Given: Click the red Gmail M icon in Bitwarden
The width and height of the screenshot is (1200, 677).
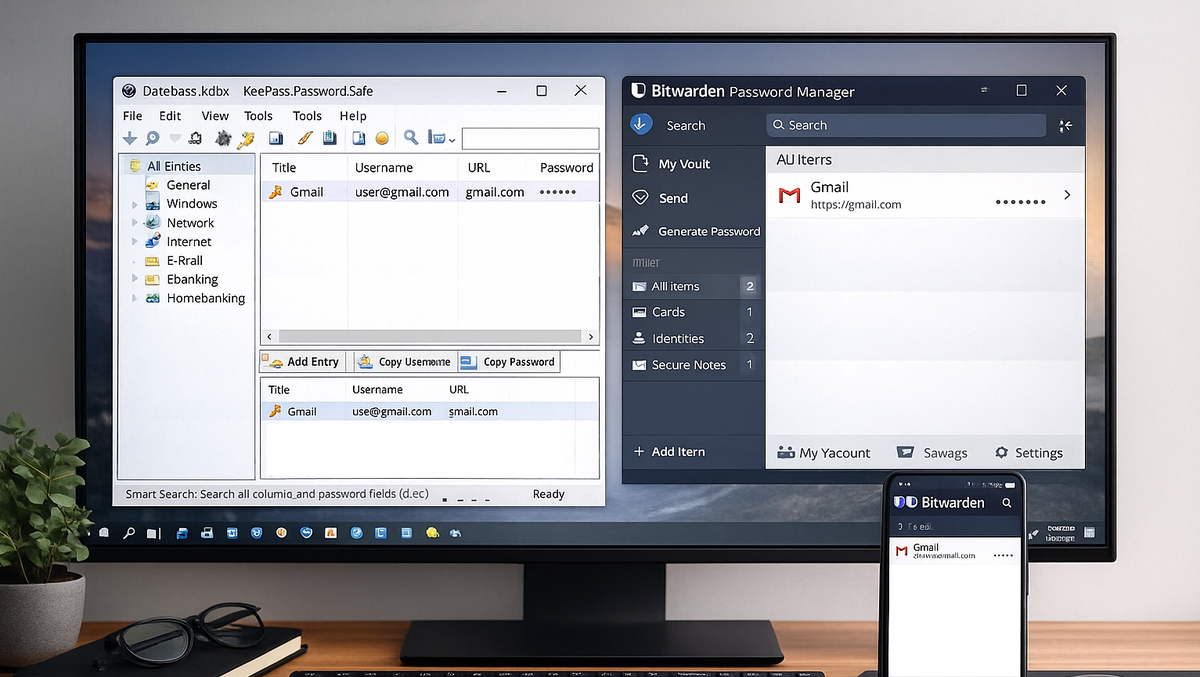Looking at the screenshot, I should click(x=789, y=196).
